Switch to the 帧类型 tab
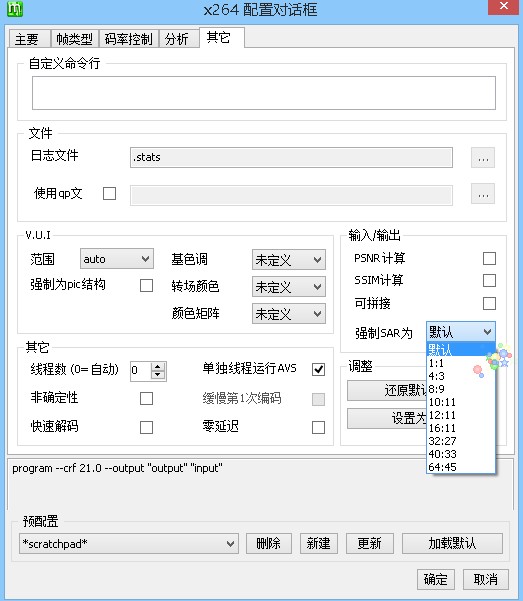Screen dimensions: 523x601 74,39
